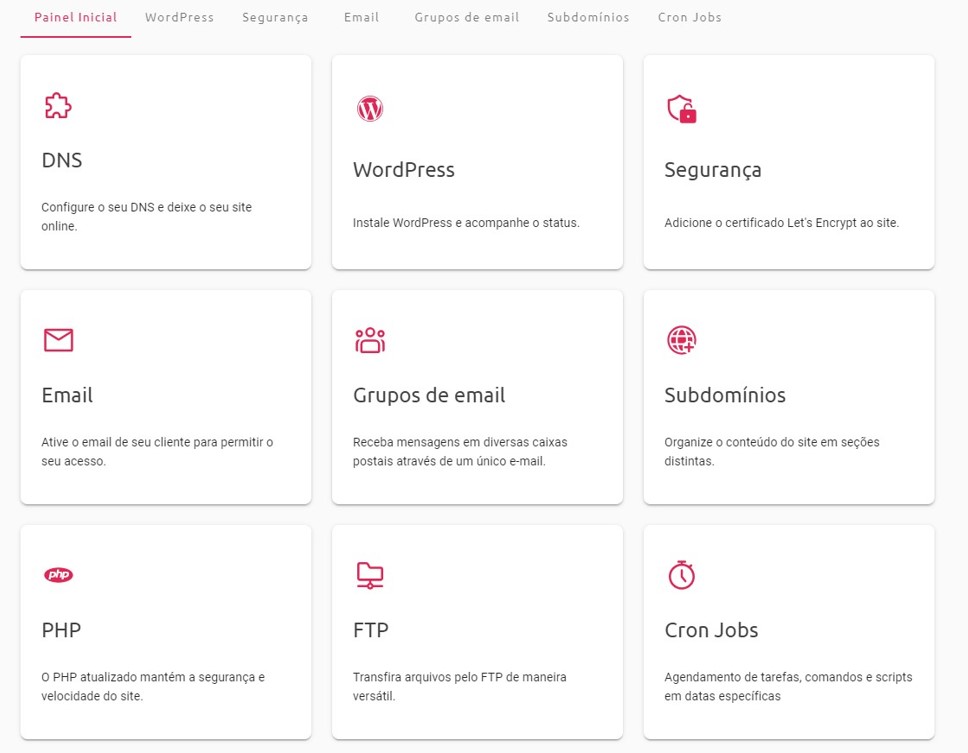Click text 'Receba mensagens em diversas caixas postais'
This screenshot has height=753, width=968.
point(460,451)
